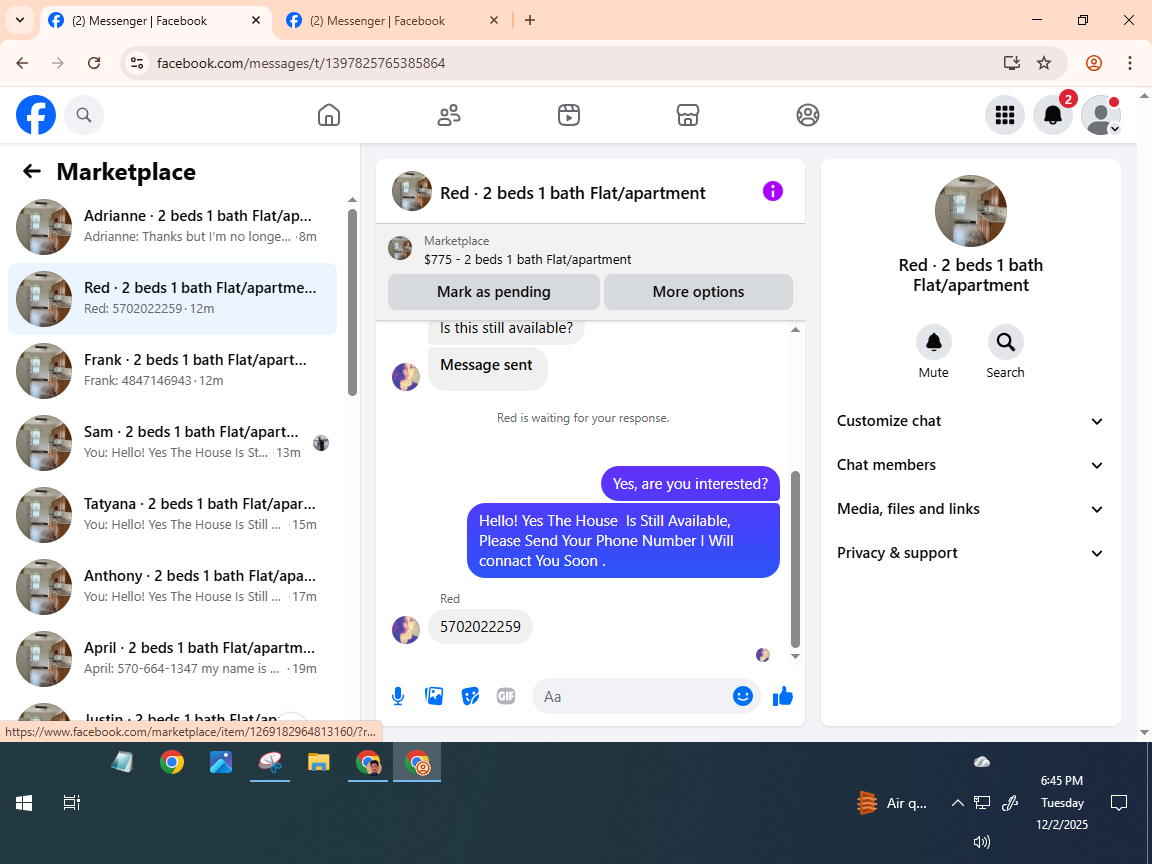
Task: Expand Media, files and links section
Action: click(971, 509)
